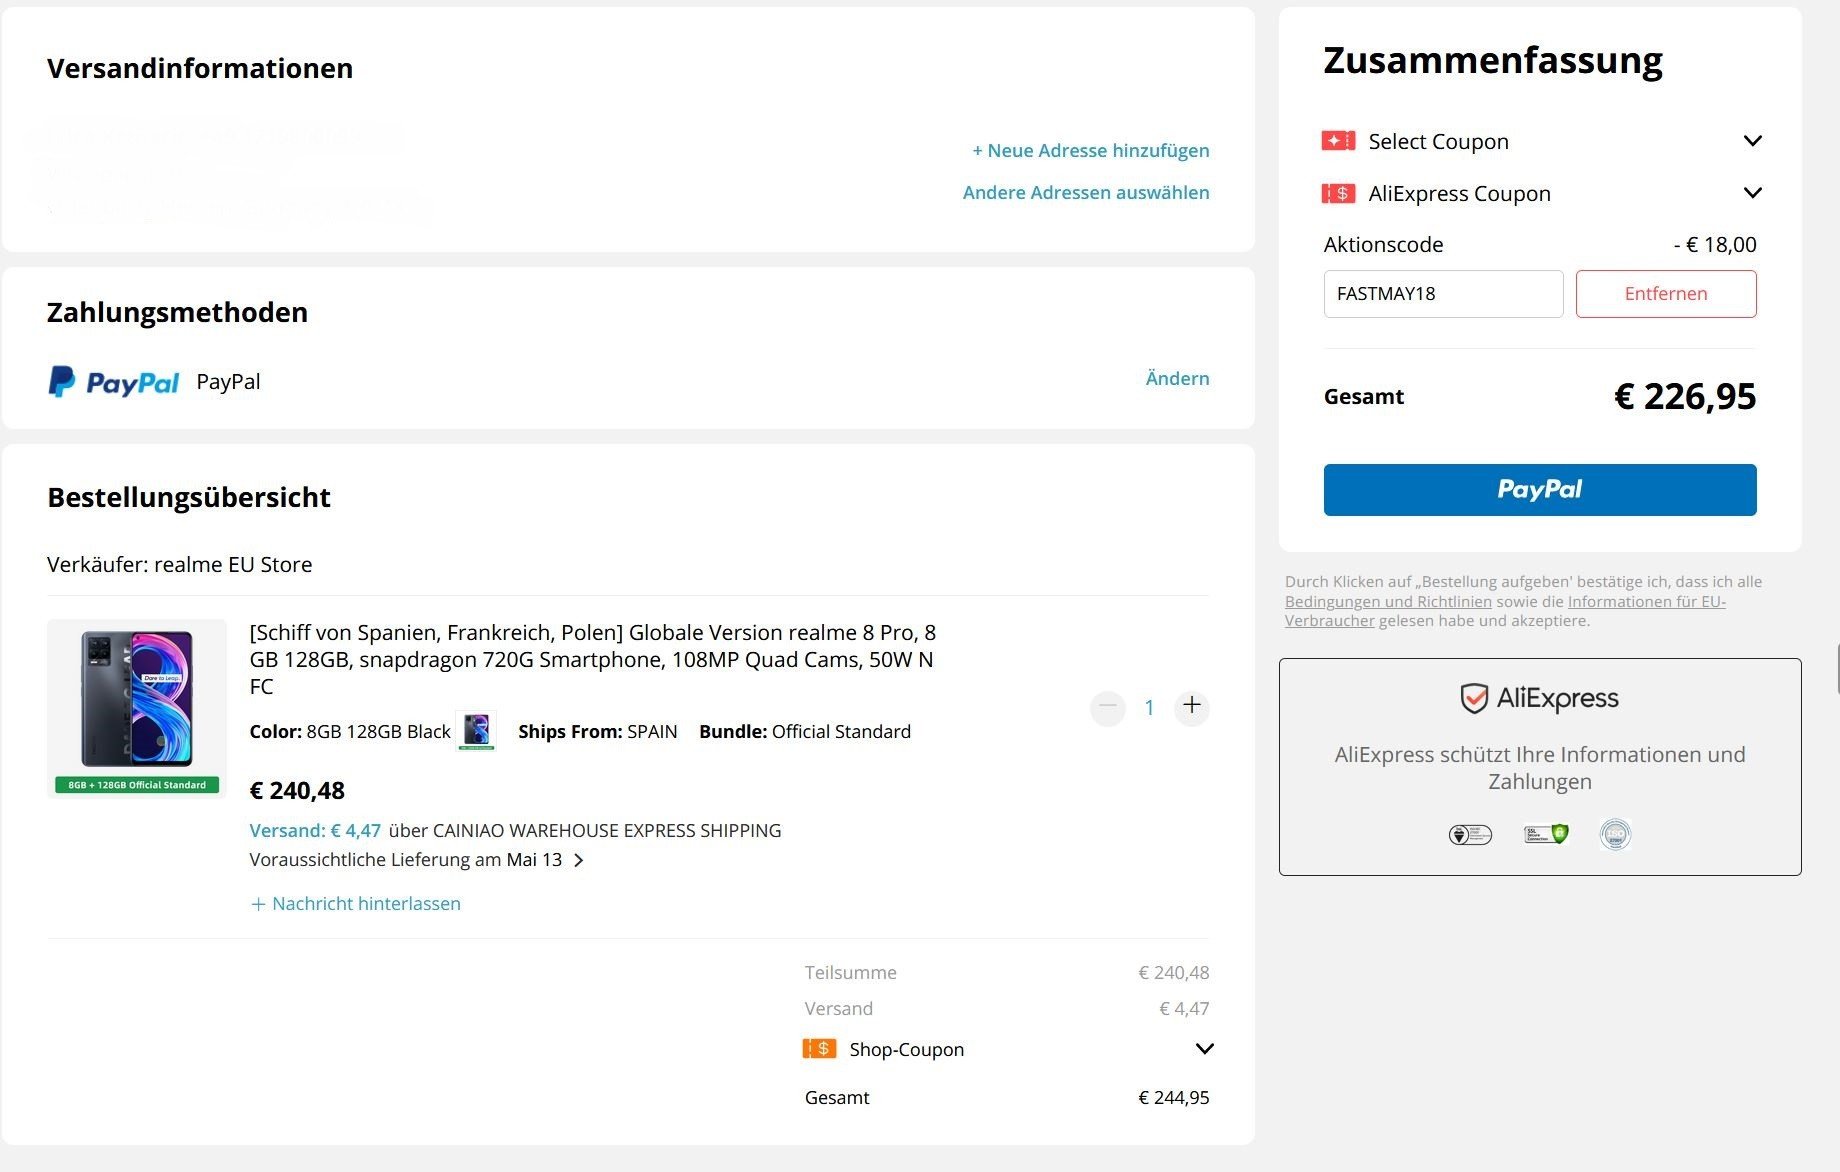Expand the Select Coupon dropdown arrow
The height and width of the screenshot is (1172, 1840).
click(x=1752, y=141)
